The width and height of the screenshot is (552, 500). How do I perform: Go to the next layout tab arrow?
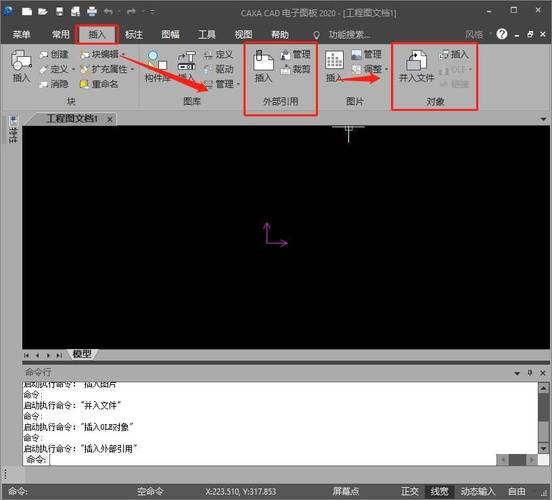49,355
